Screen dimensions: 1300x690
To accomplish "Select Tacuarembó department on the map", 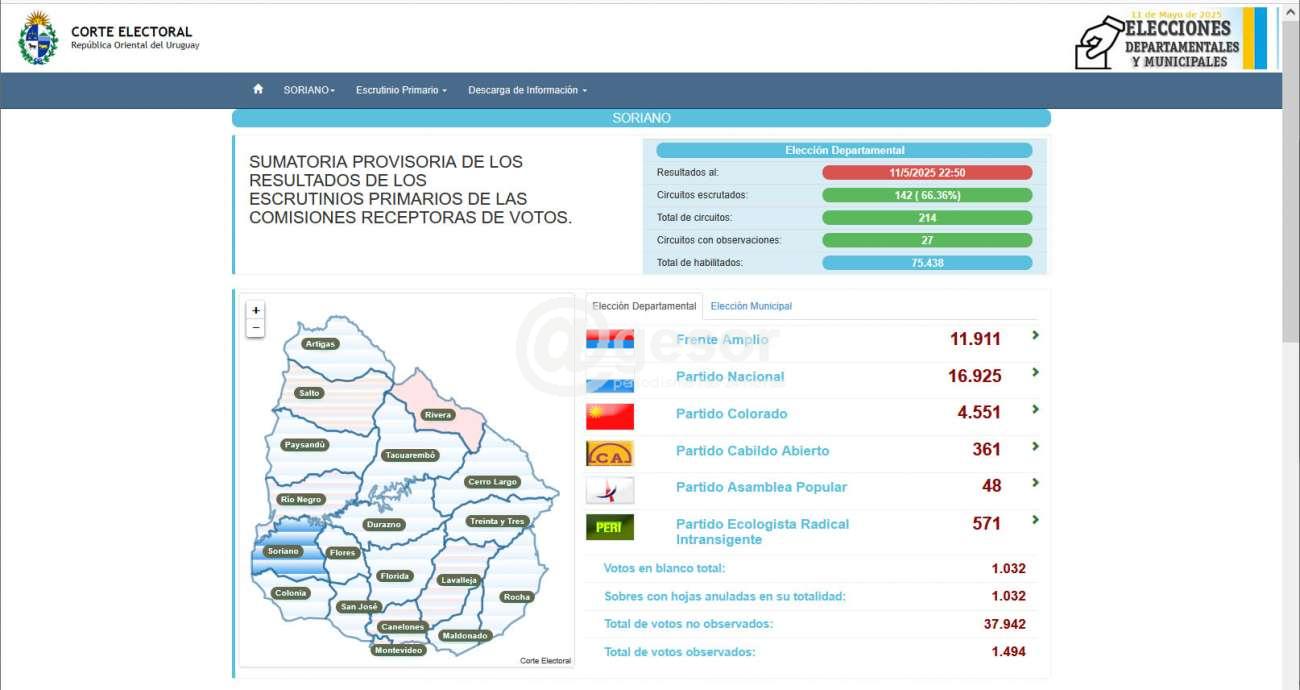I will coord(410,455).
